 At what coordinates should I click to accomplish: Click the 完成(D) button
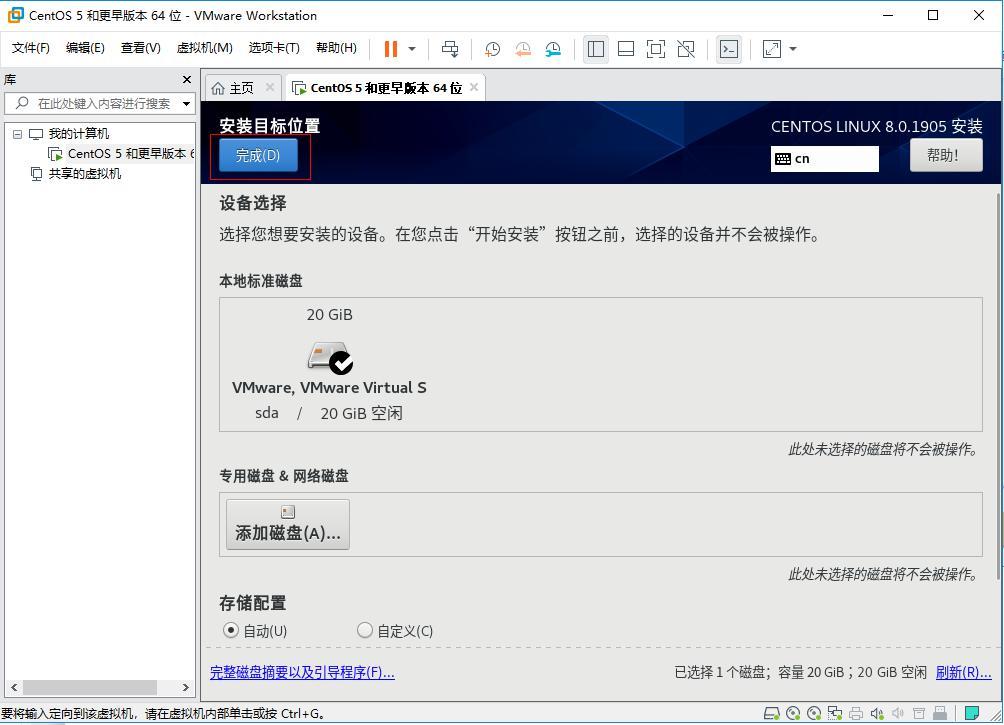coord(257,155)
